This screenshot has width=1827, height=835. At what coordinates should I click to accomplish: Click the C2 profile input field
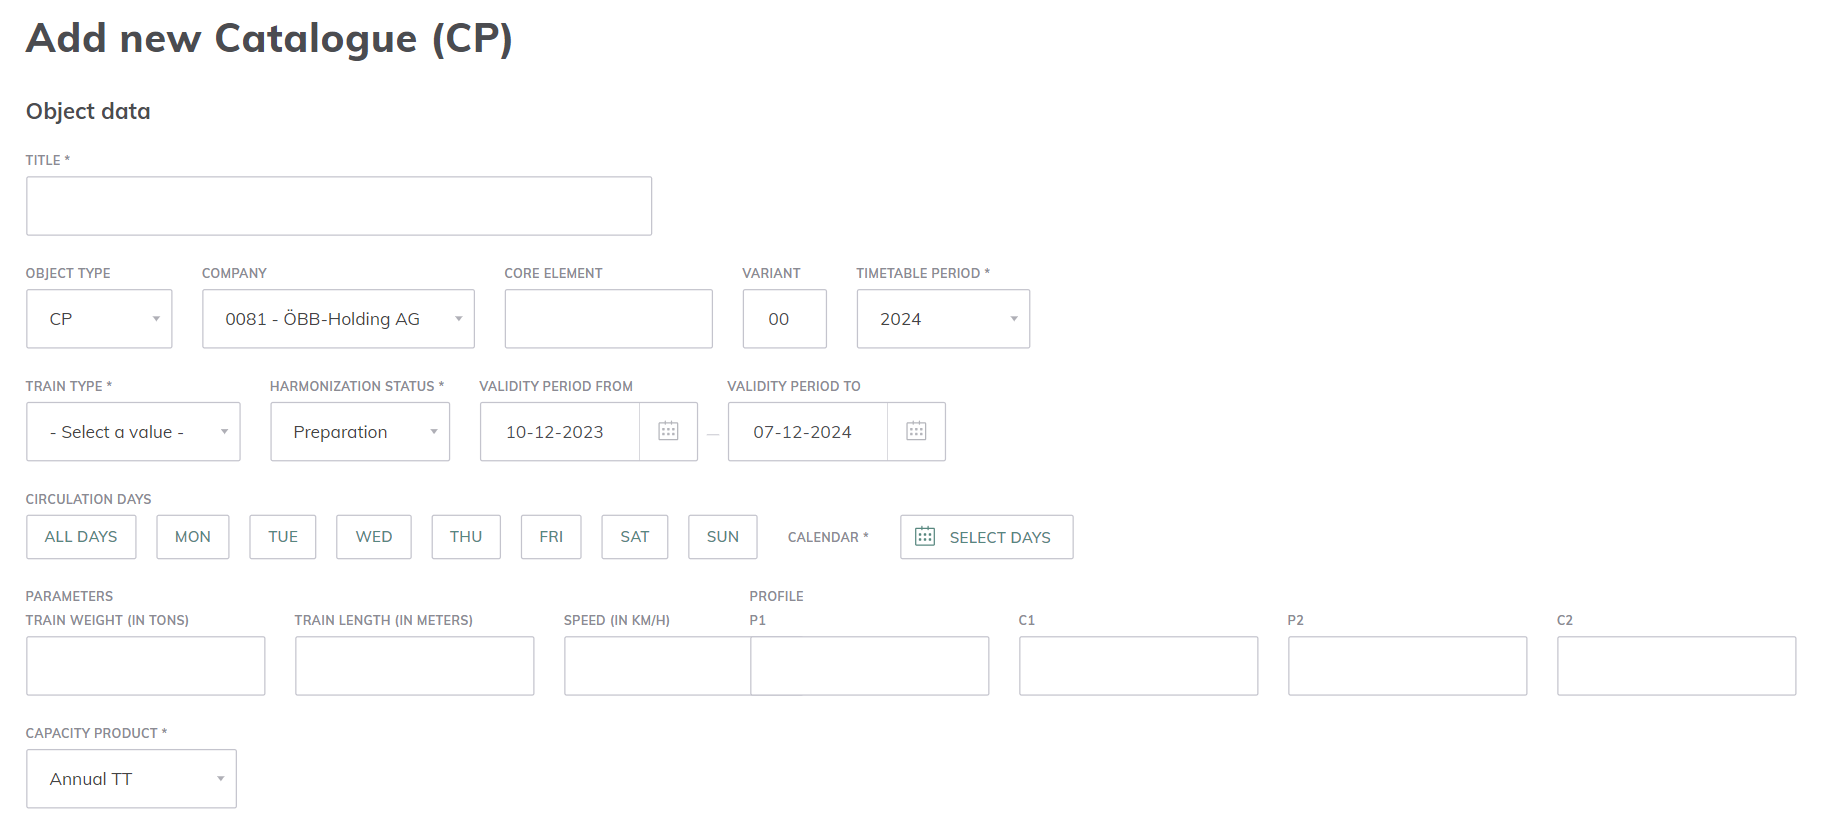click(x=1676, y=666)
